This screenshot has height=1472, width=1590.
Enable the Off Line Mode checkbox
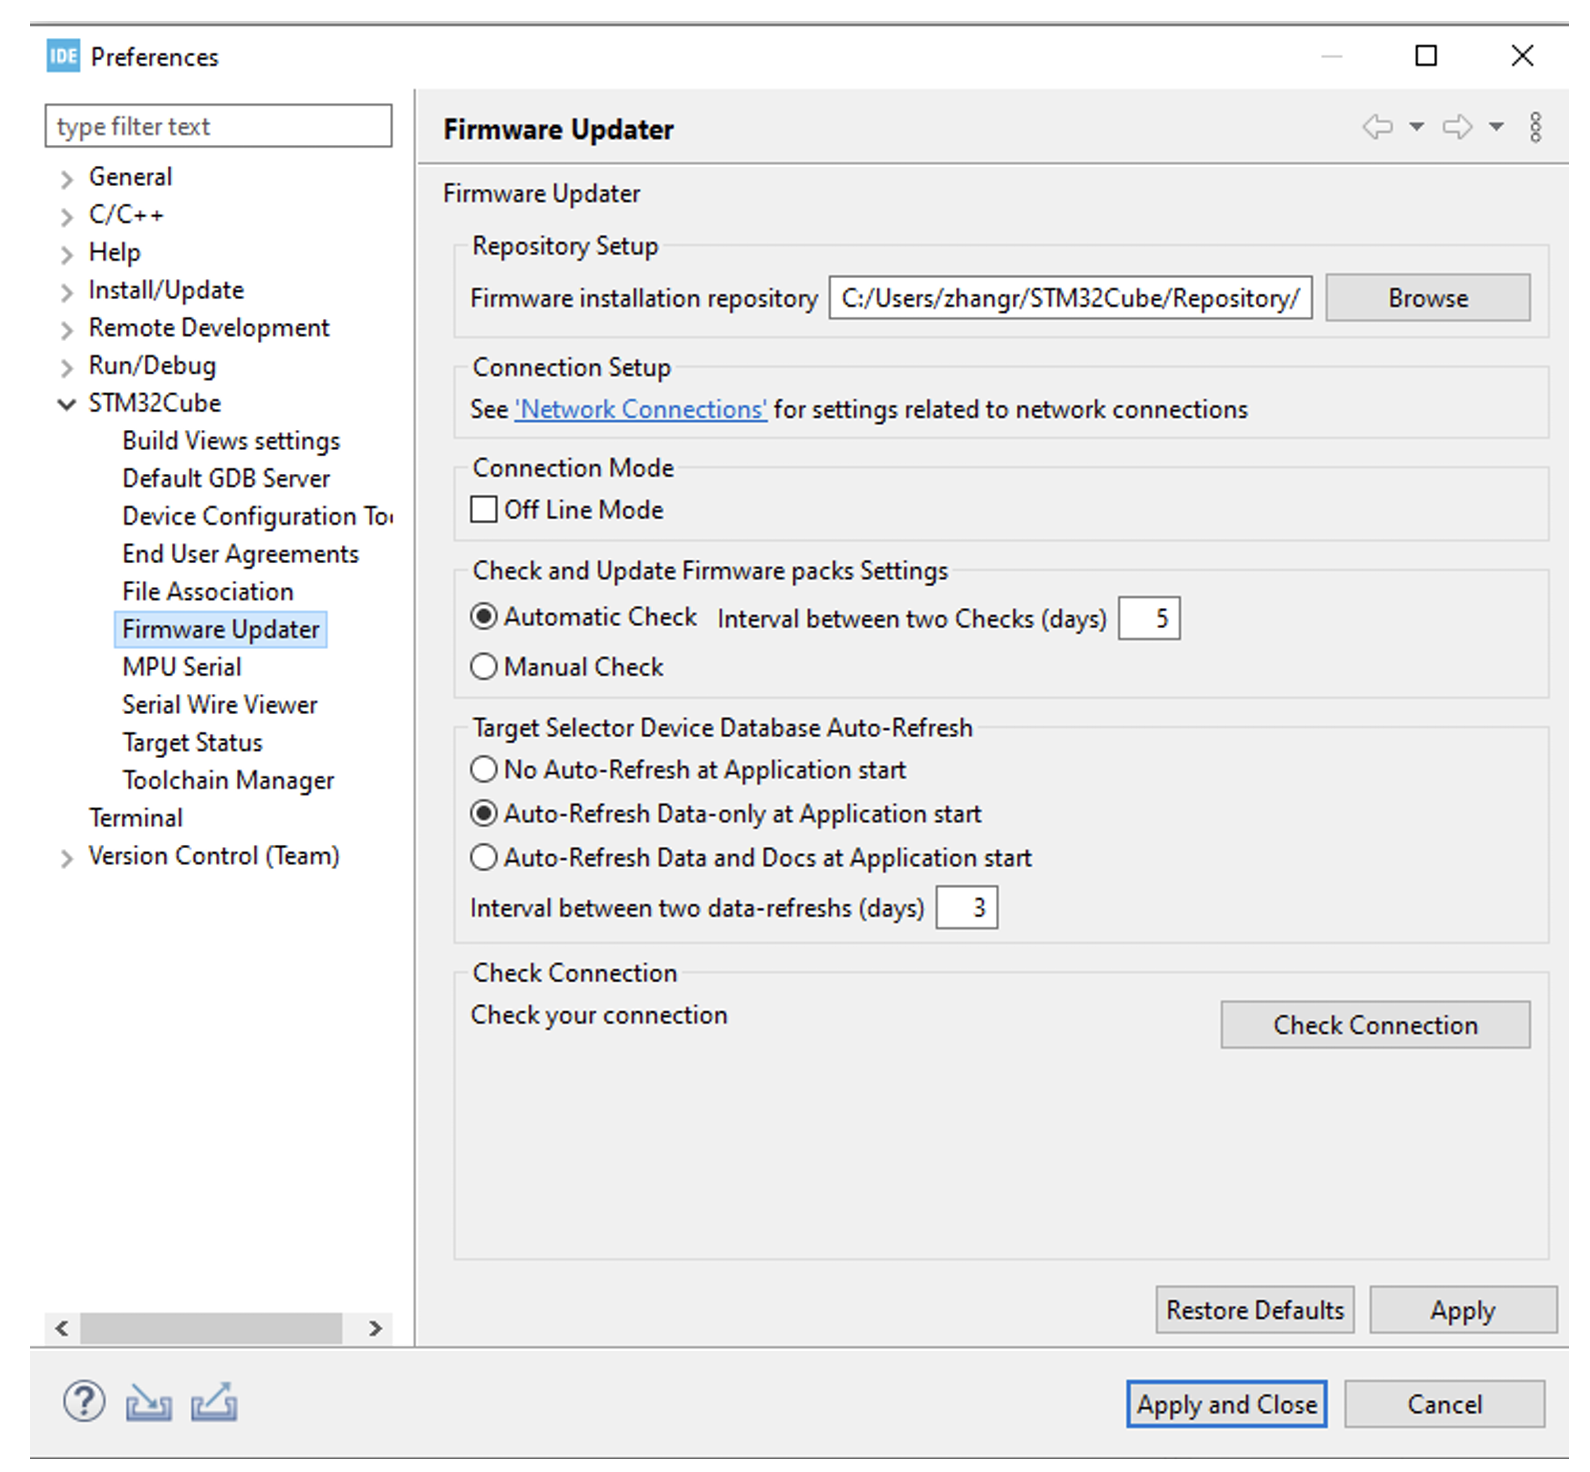484,510
